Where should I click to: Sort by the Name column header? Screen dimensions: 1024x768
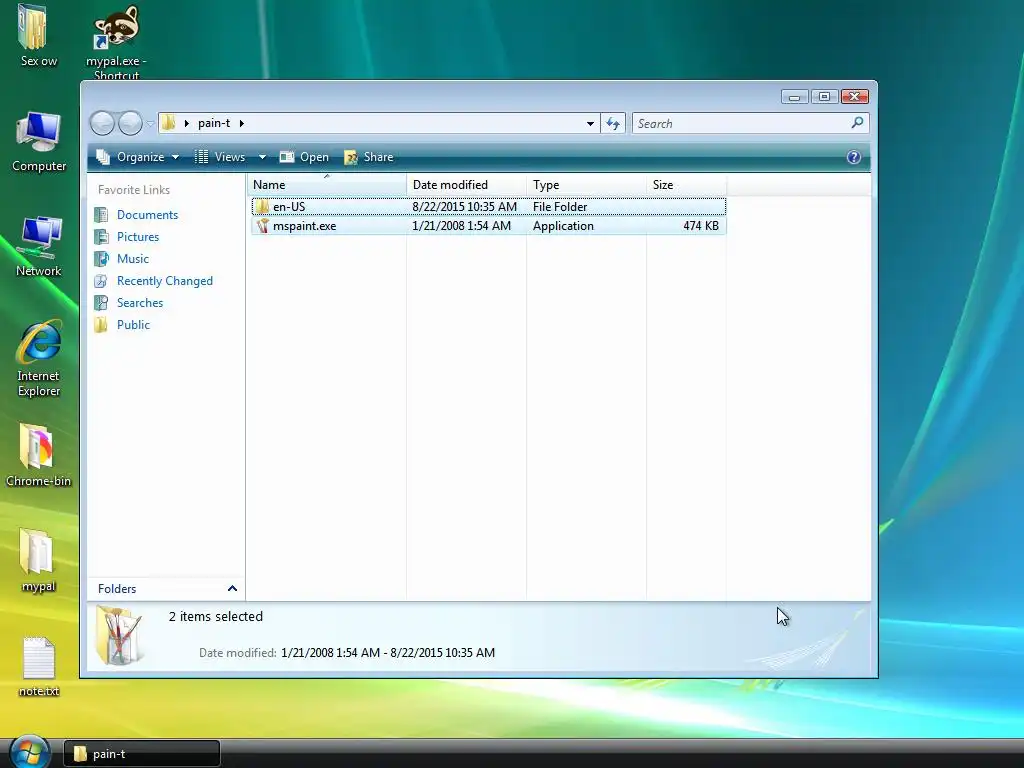[x=327, y=185]
